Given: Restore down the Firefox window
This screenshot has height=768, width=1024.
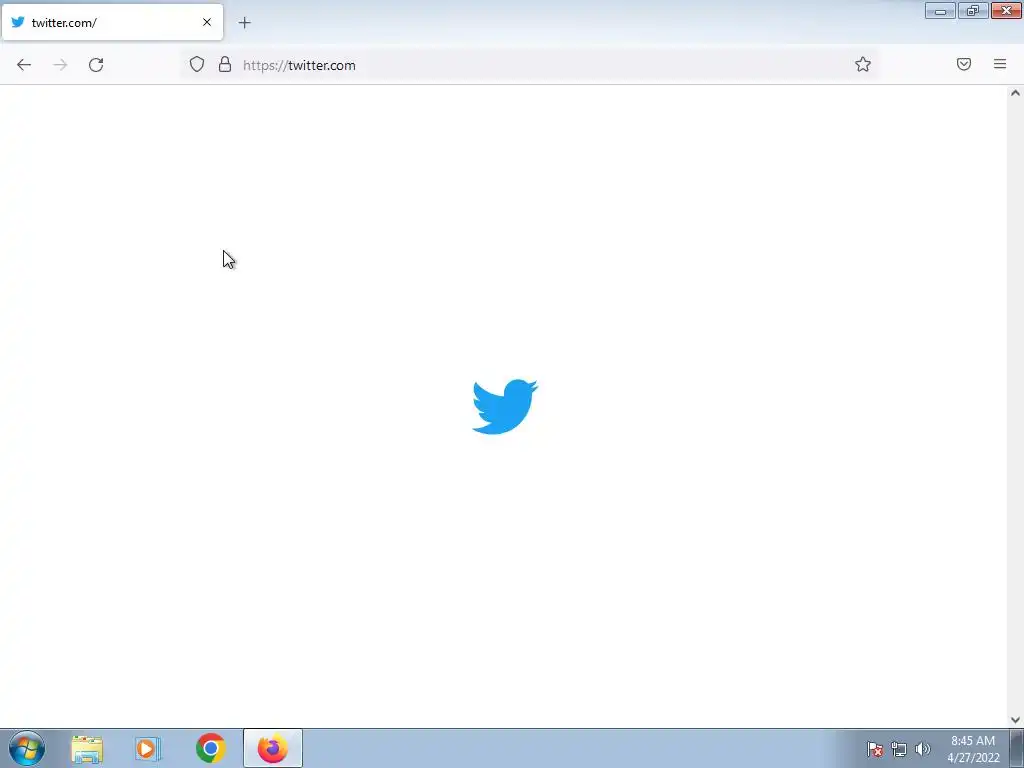Looking at the screenshot, I should coord(973,10).
